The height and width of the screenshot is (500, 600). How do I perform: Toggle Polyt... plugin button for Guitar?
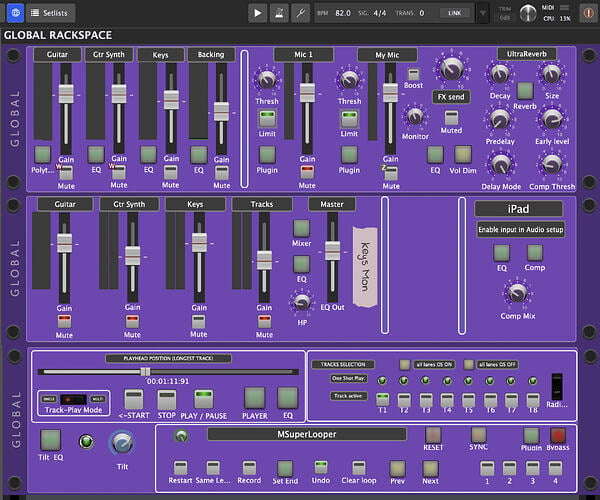[x=42, y=155]
